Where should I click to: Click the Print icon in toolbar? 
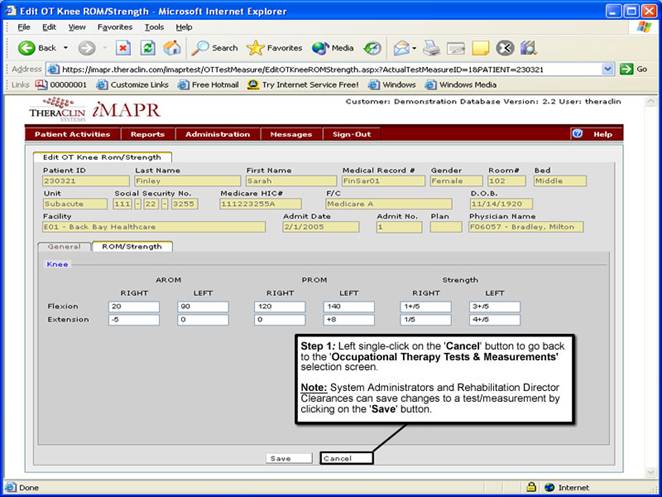pyautogui.click(x=432, y=47)
